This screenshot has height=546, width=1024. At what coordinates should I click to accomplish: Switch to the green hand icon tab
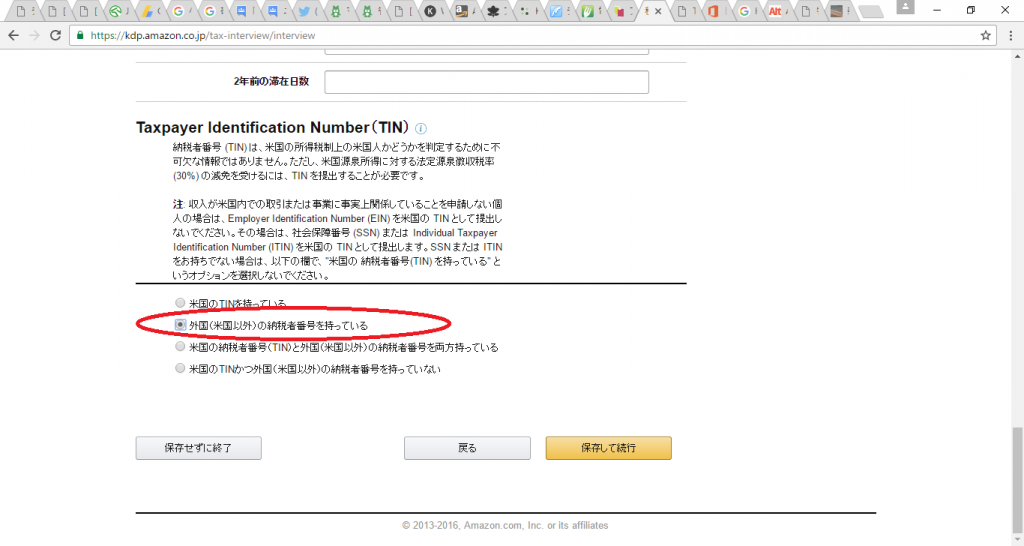tap(587, 11)
